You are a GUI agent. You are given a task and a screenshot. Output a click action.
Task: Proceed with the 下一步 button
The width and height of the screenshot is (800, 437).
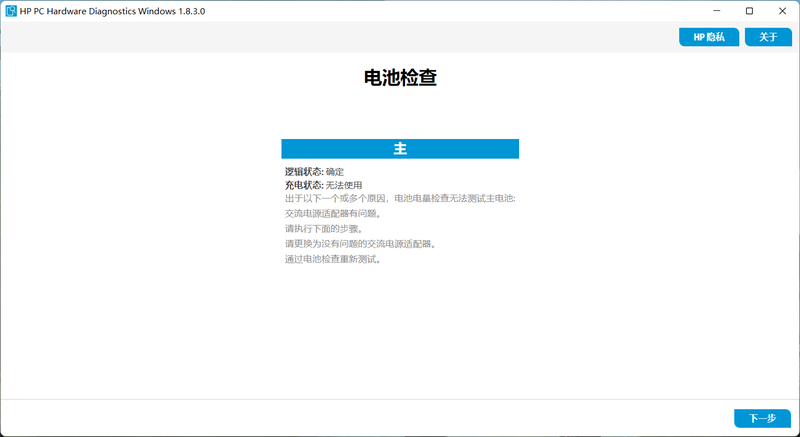tap(762, 418)
